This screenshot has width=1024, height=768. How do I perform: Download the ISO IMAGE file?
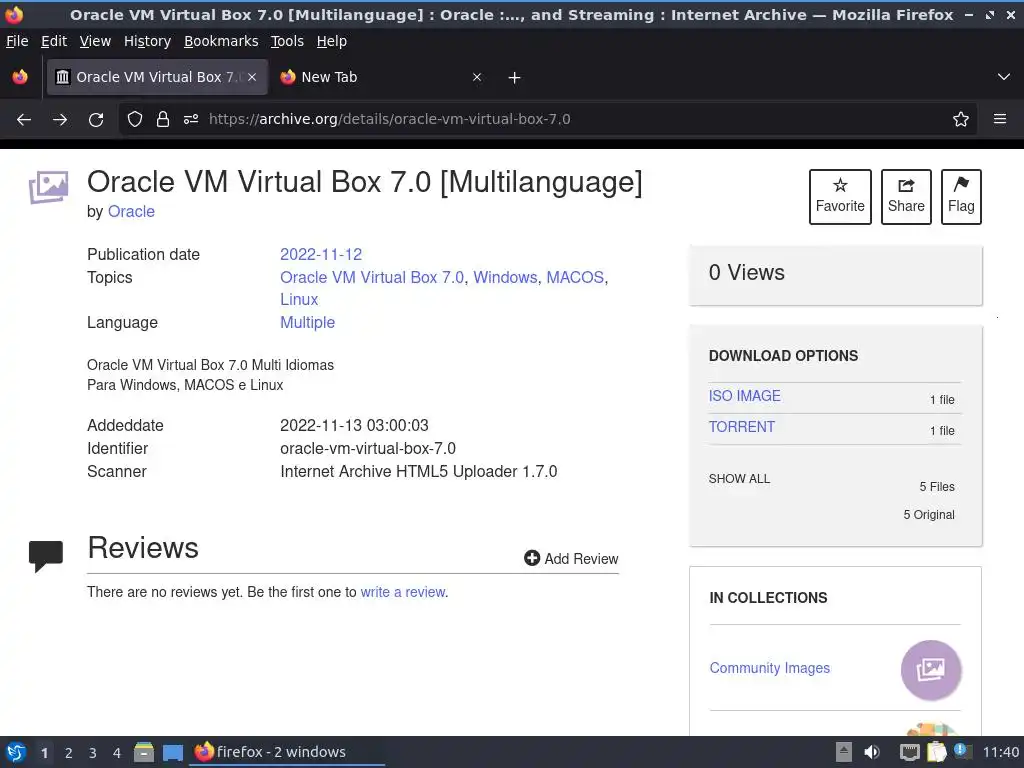744,396
